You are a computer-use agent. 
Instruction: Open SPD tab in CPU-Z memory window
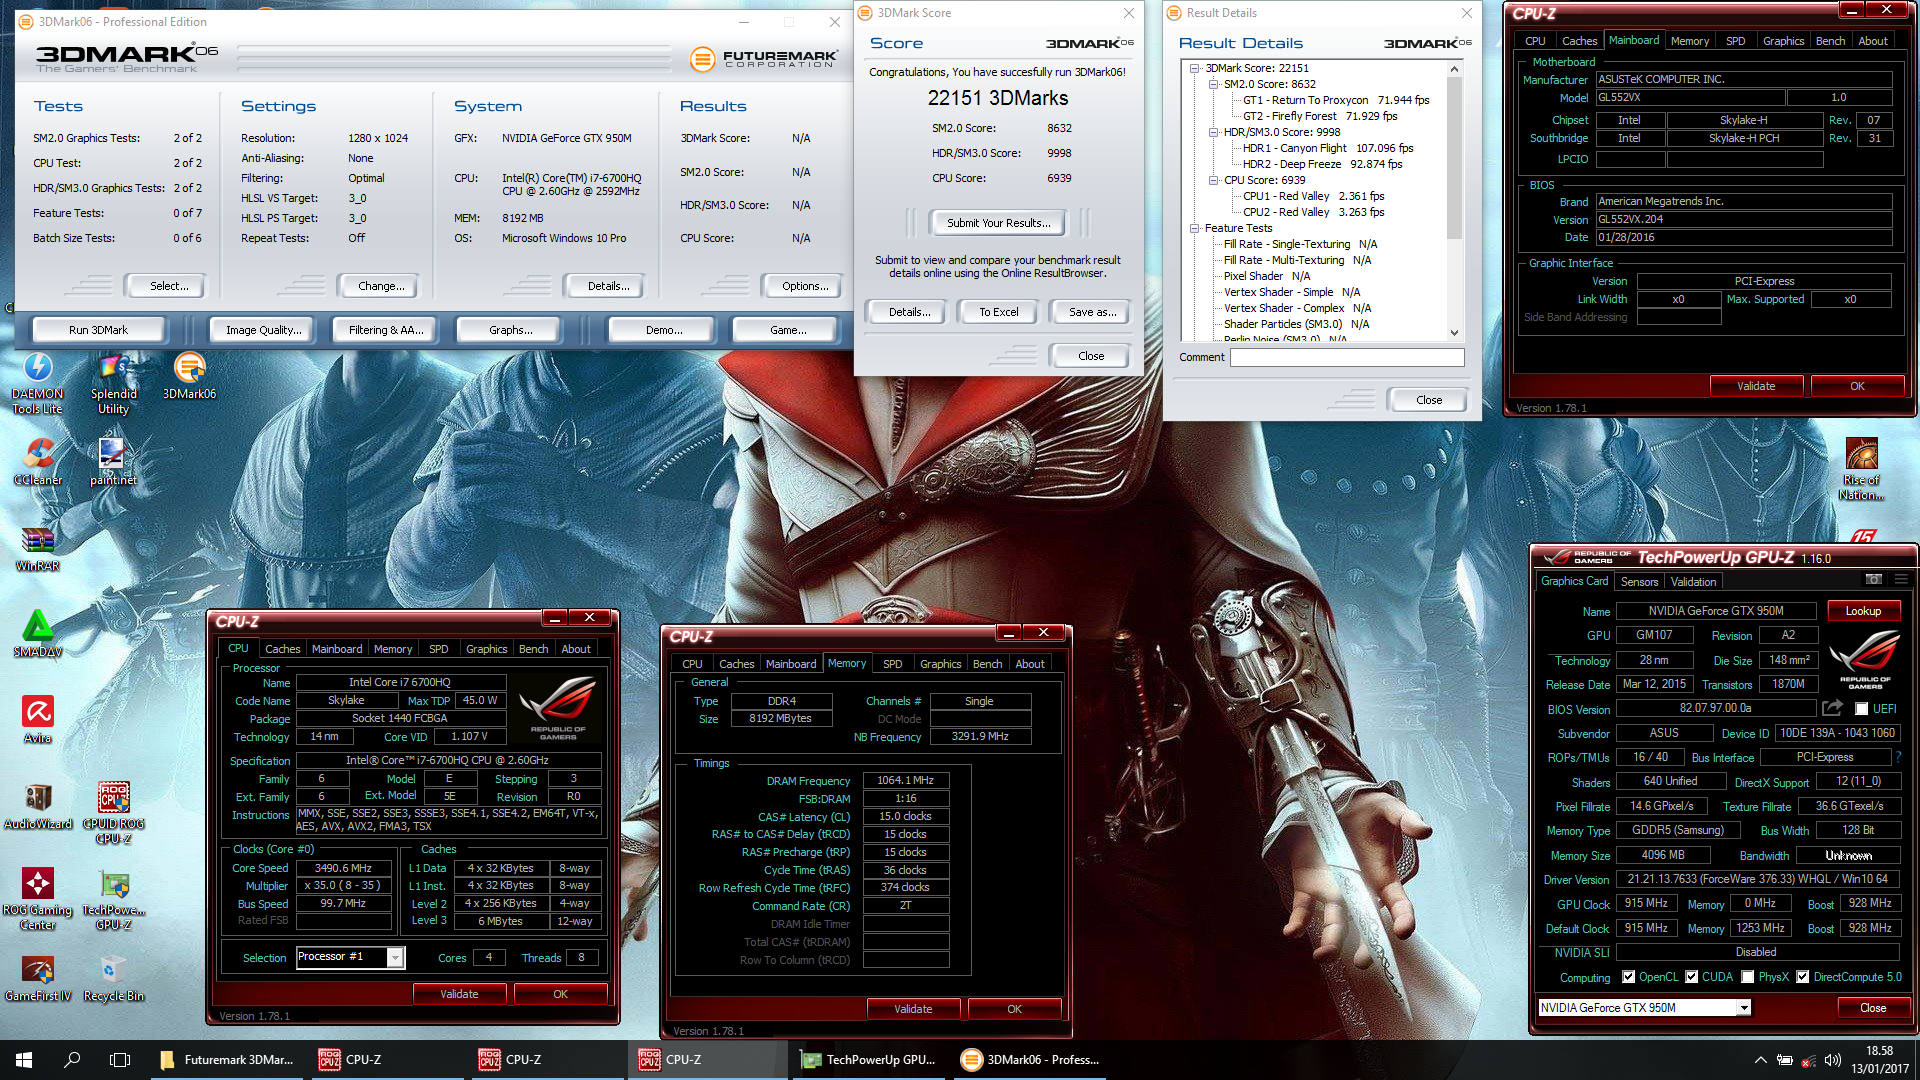(x=893, y=664)
